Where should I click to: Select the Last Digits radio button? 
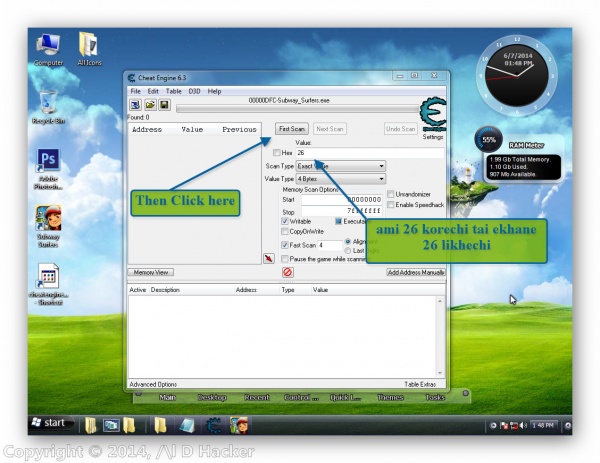pyautogui.click(x=348, y=250)
